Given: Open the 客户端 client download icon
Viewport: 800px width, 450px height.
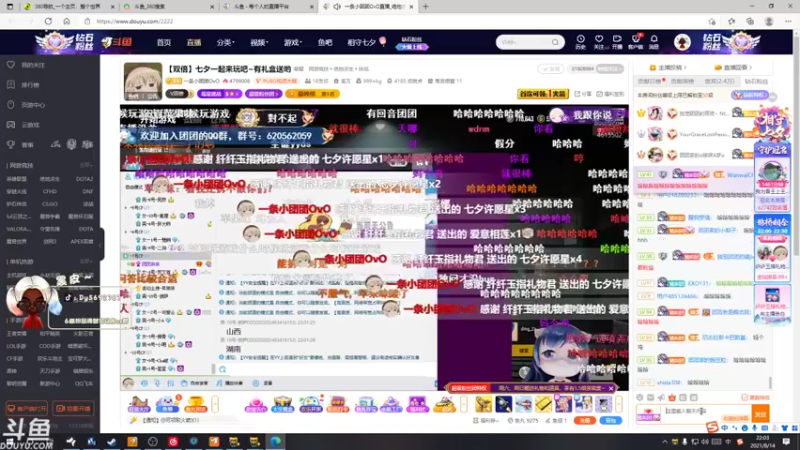Looking at the screenshot, I should [636, 42].
